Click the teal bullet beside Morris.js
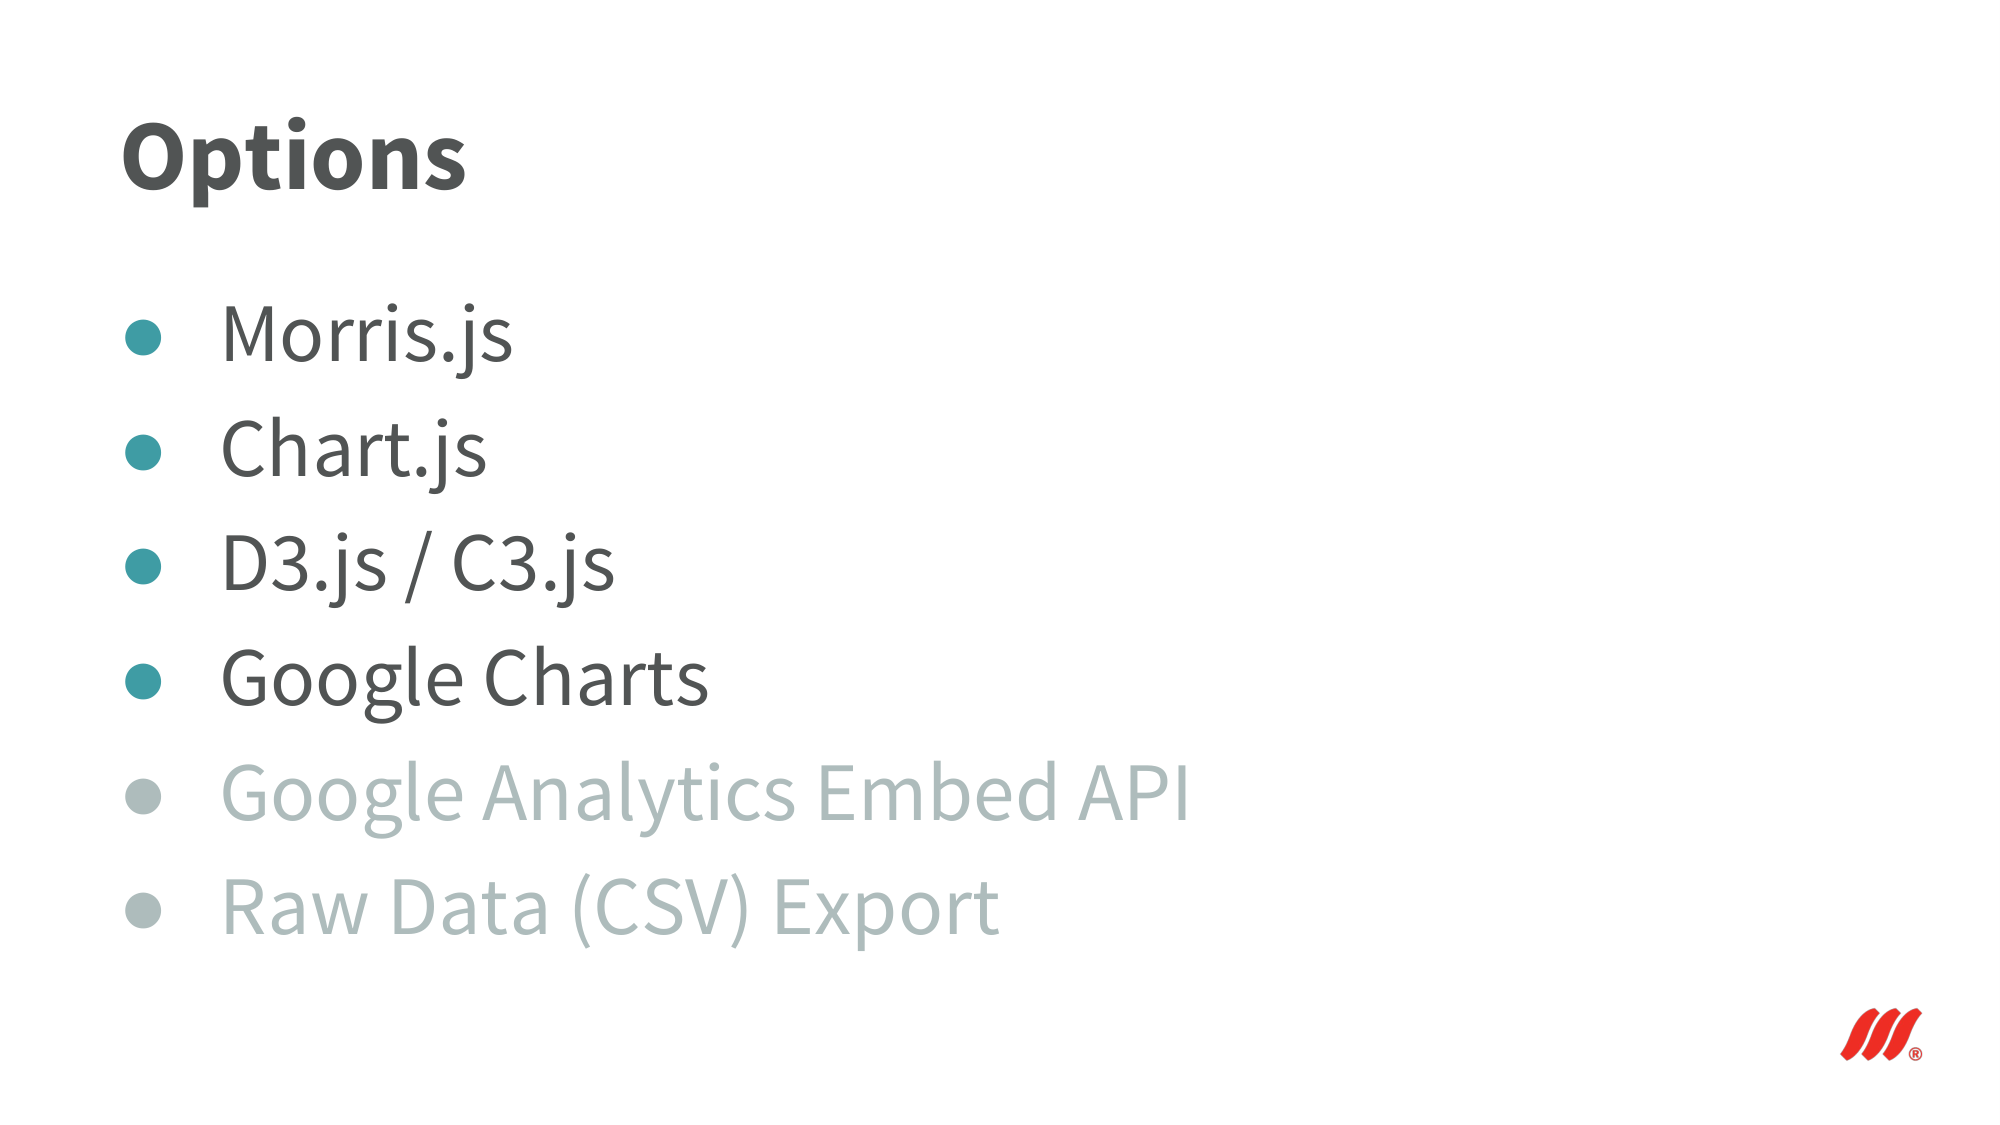The image size is (2000, 1125). 143,338
